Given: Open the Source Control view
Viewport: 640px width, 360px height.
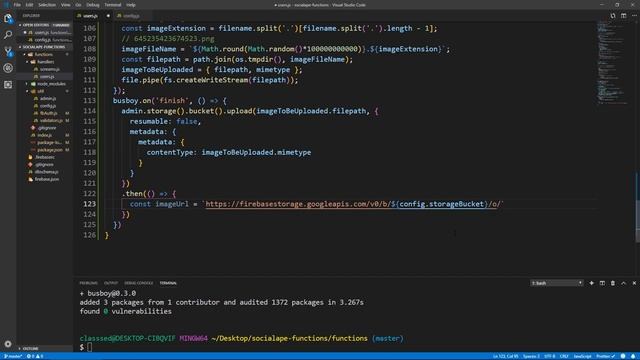Looking at the screenshot, I should coord(8,51).
